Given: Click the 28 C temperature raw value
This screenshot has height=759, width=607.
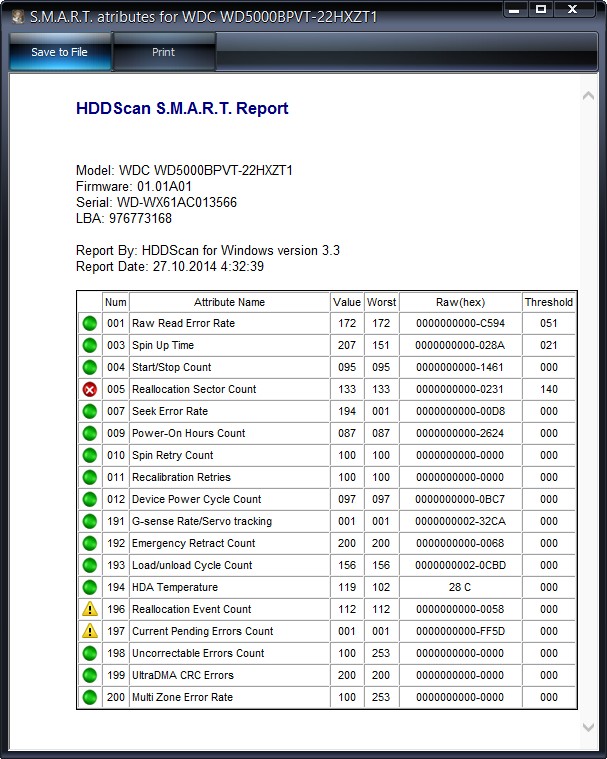Looking at the screenshot, I should 460,587.
